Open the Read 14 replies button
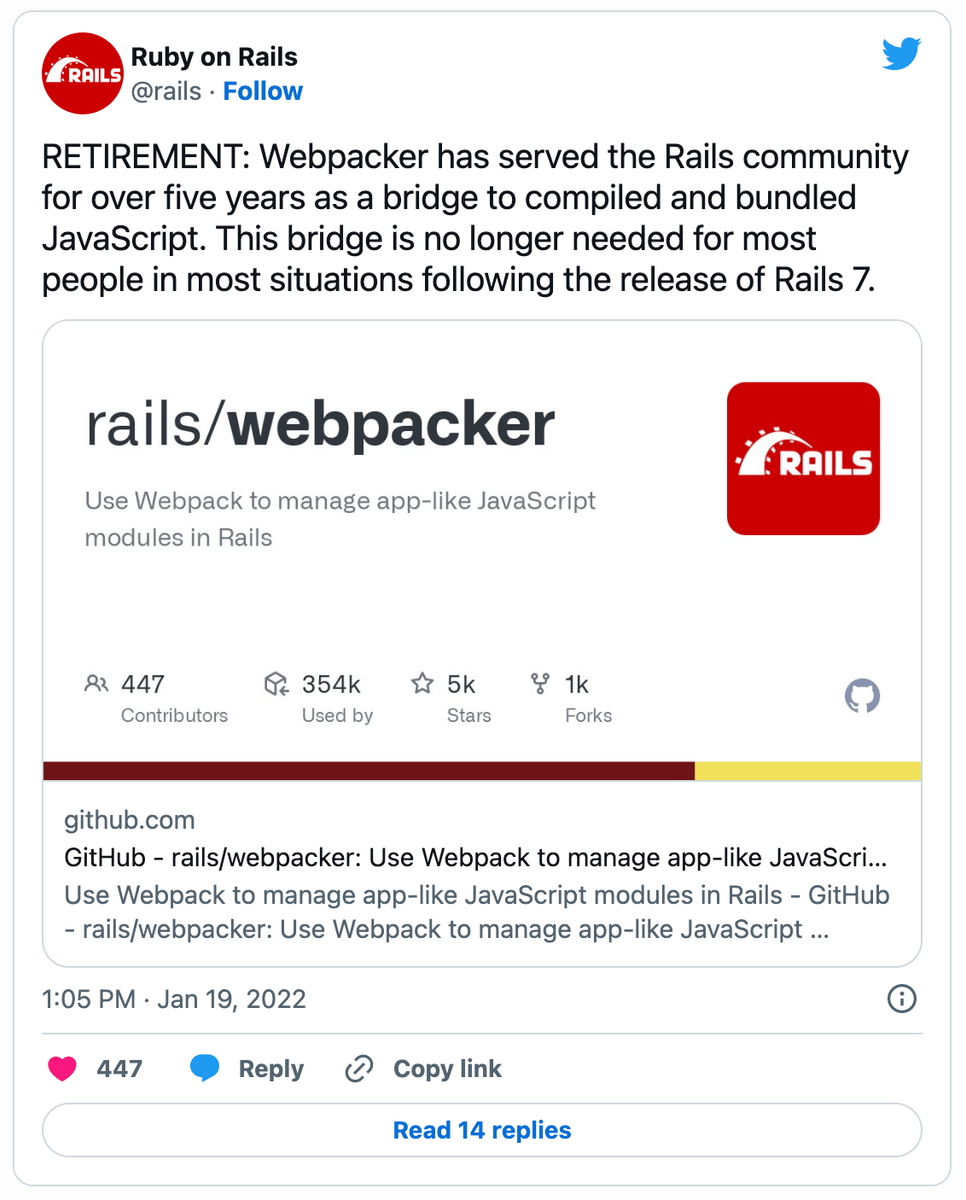Viewport: 966px width, 1200px height. click(482, 1130)
